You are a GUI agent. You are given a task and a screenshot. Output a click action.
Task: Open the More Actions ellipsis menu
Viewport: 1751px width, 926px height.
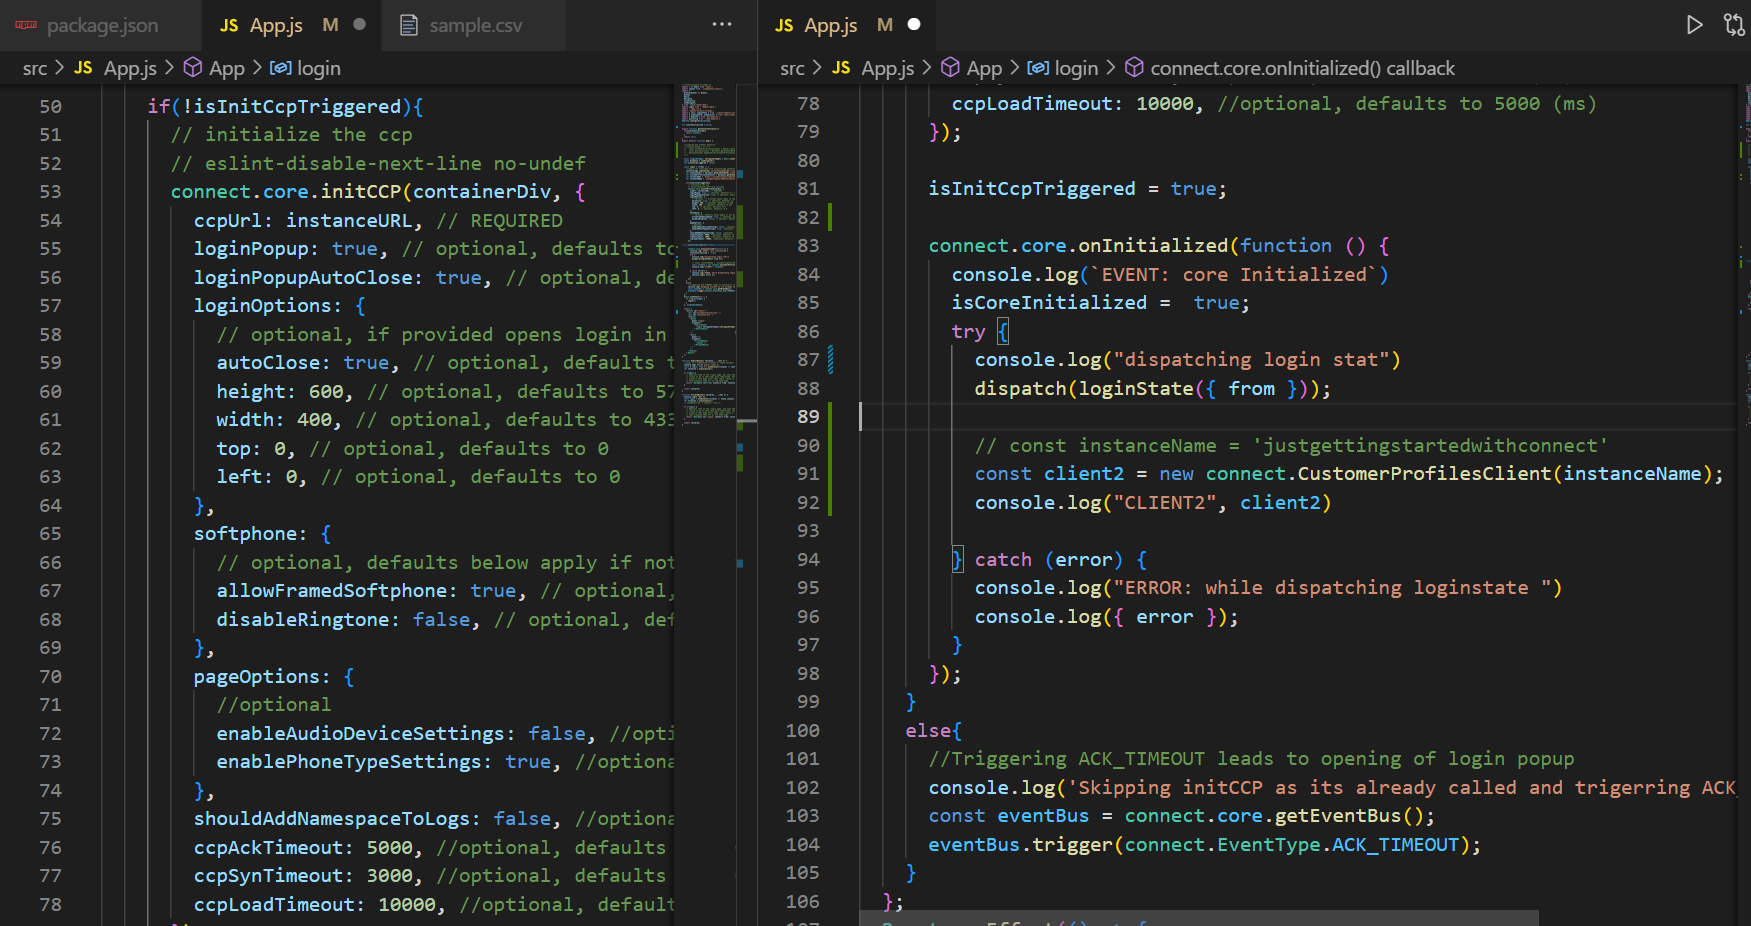[x=722, y=24]
